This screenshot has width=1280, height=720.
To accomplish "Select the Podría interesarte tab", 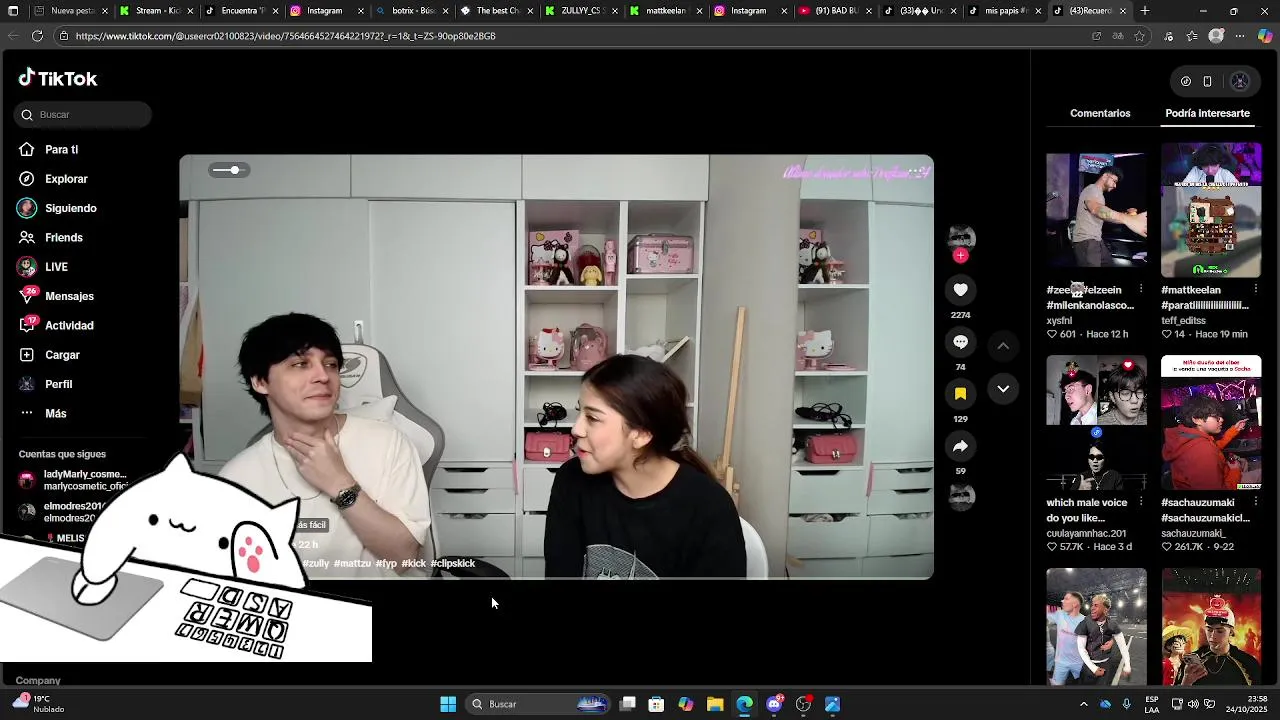I will [1207, 113].
